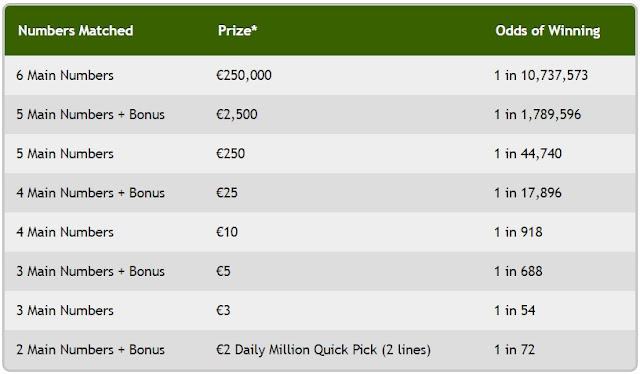Select 4 Main Numbers + Bonus row
Image resolution: width=640 pixels, height=374 pixels.
pos(320,193)
